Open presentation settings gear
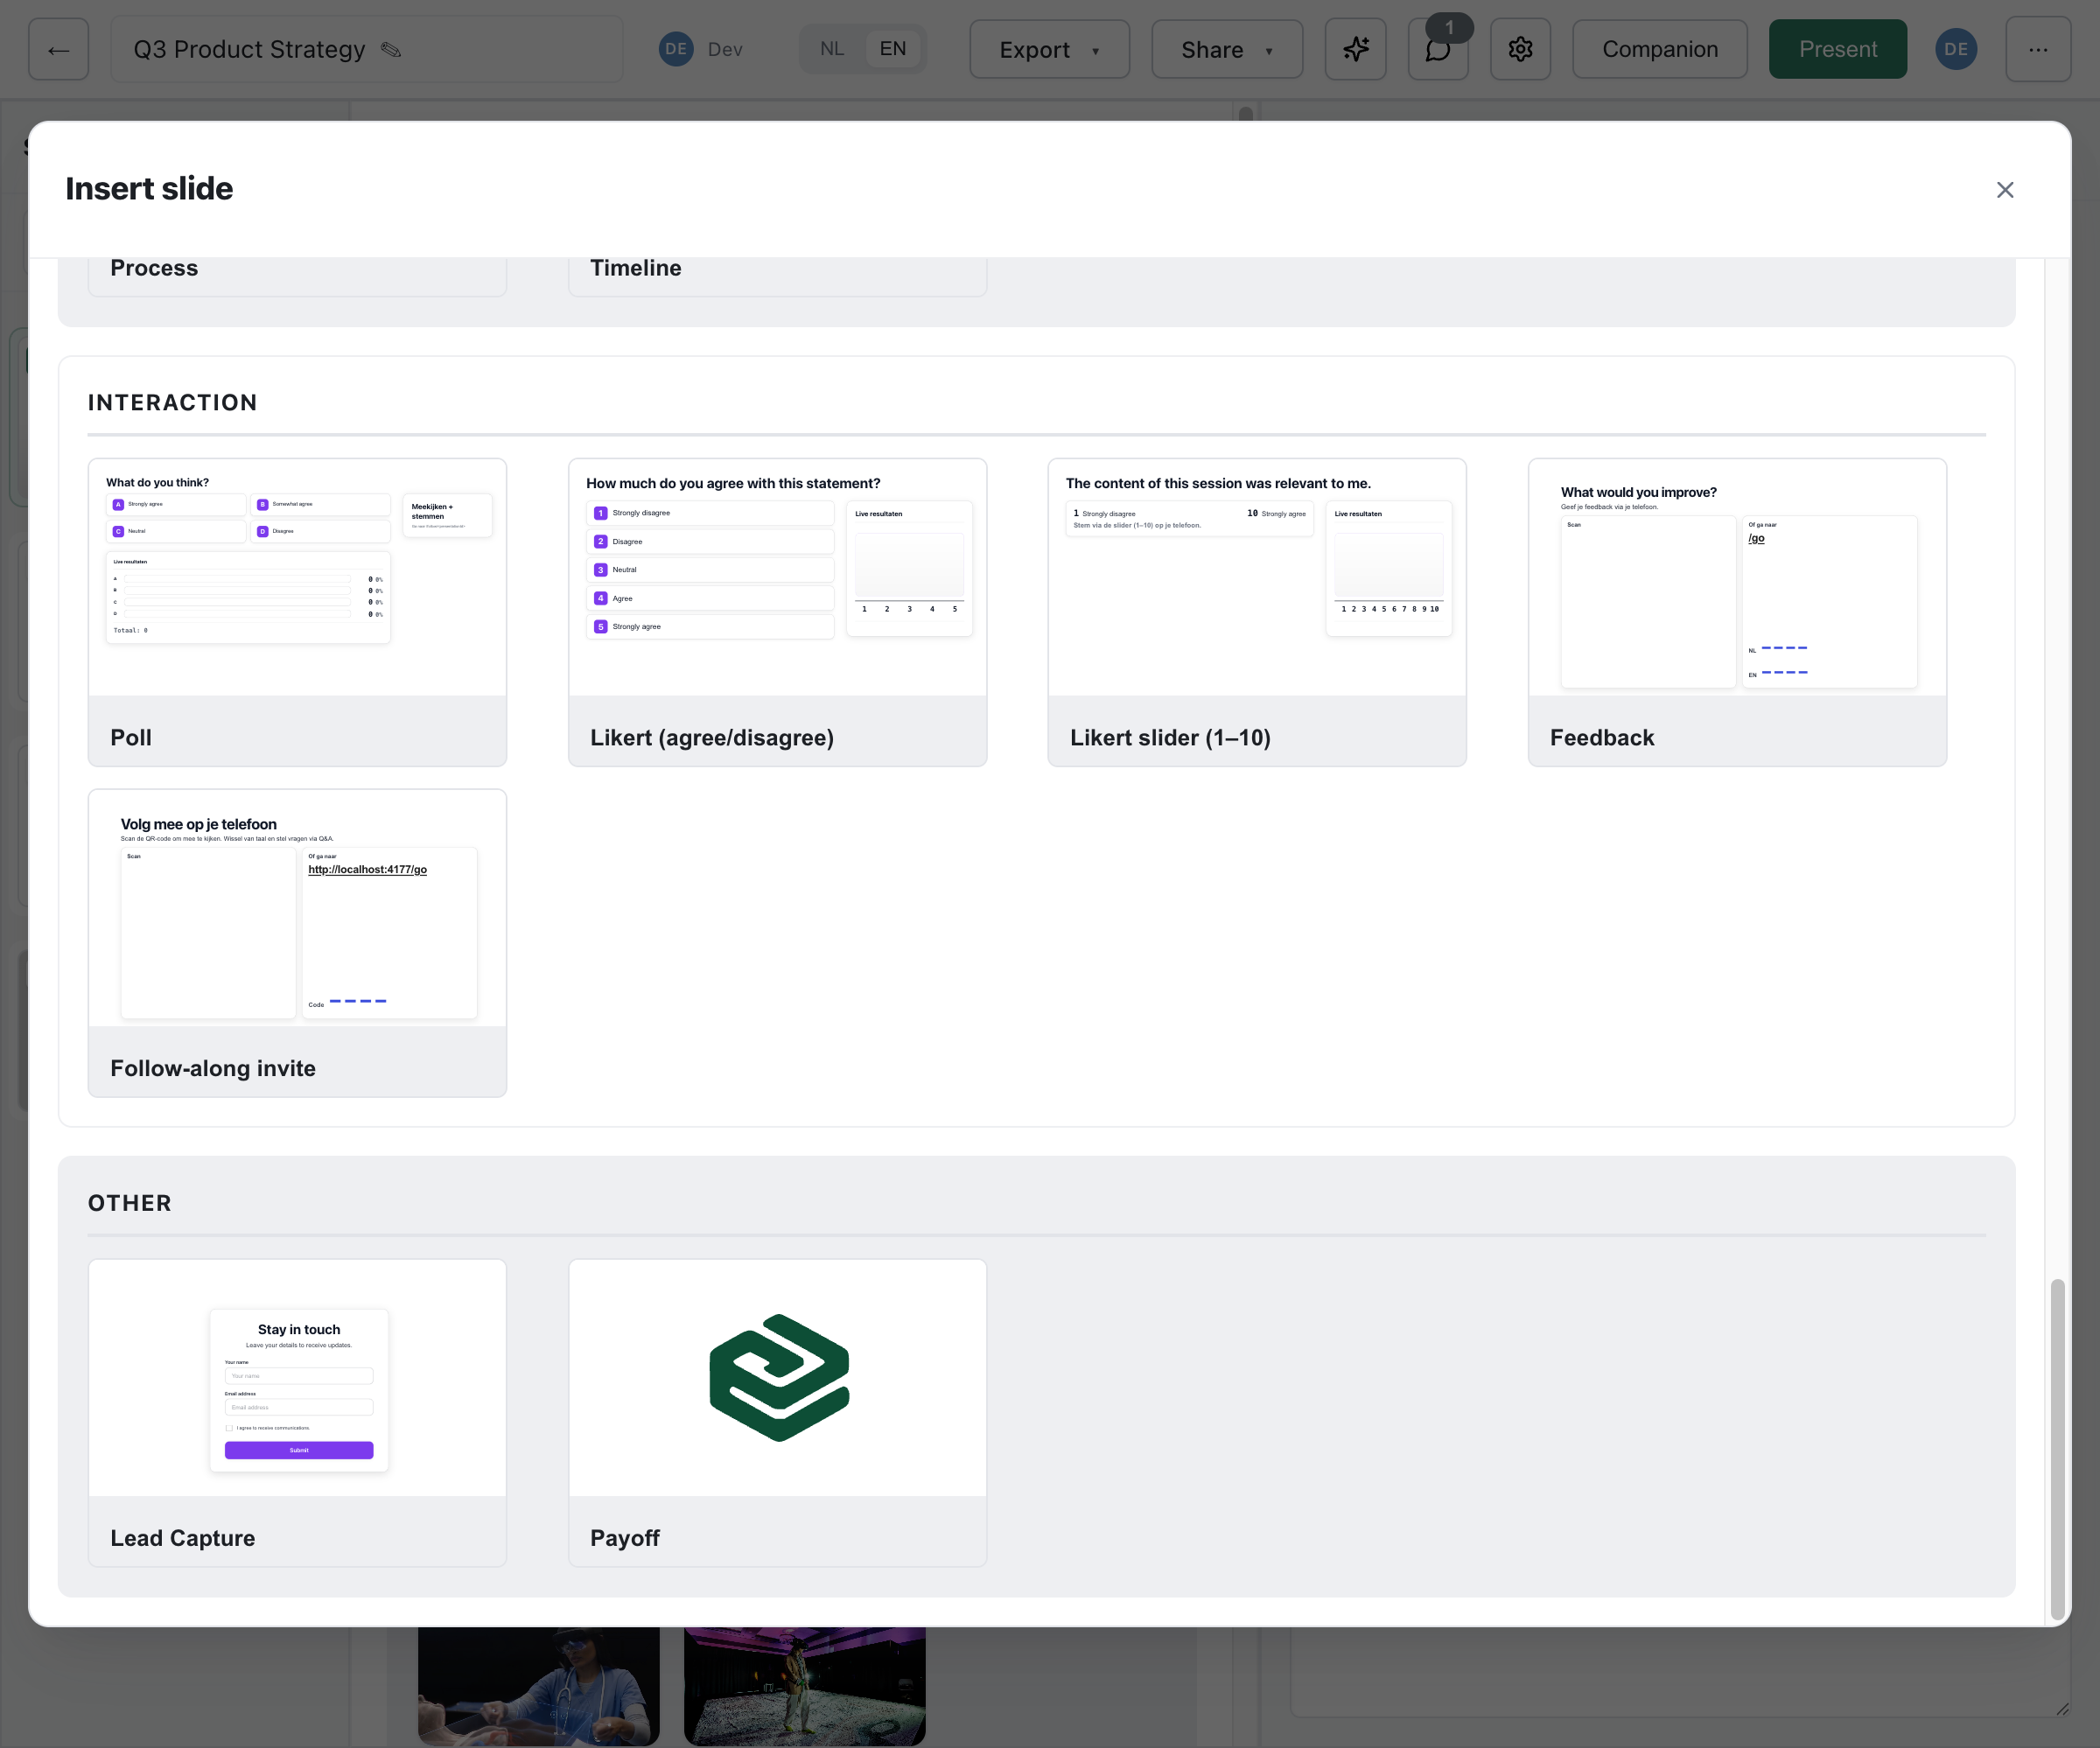Viewport: 2100px width, 1748px height. pyautogui.click(x=1520, y=49)
